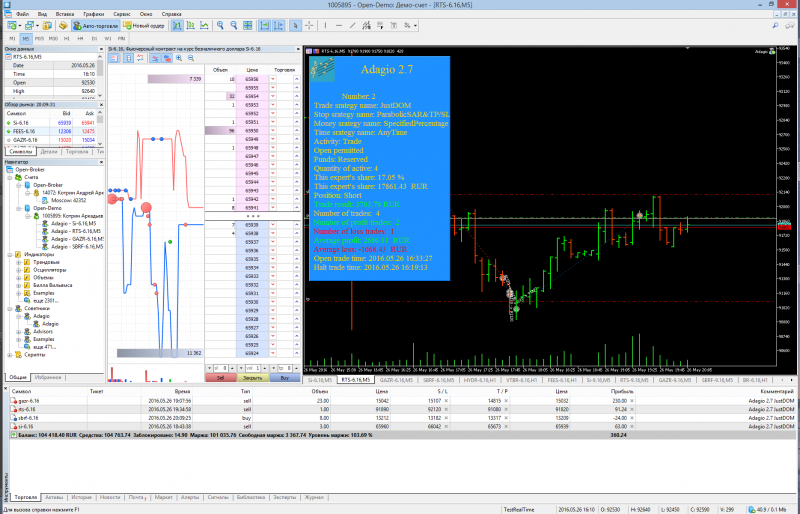Click the Buy button in depth of market

(x=285, y=378)
